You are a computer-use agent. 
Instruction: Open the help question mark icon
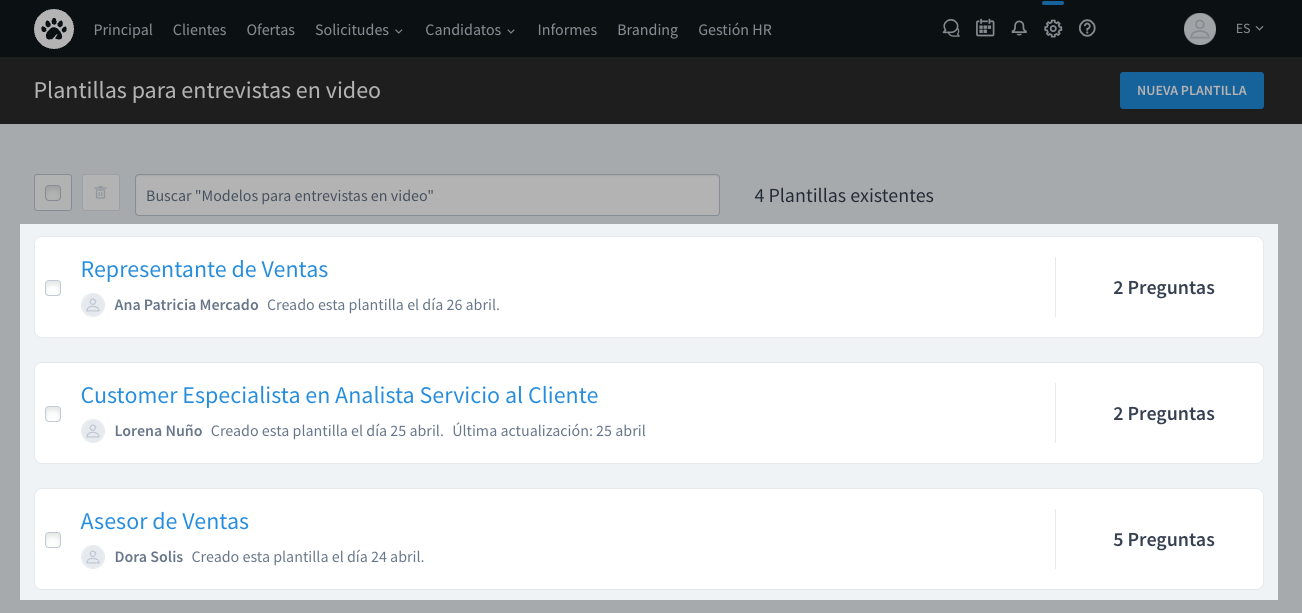pyautogui.click(x=1087, y=29)
